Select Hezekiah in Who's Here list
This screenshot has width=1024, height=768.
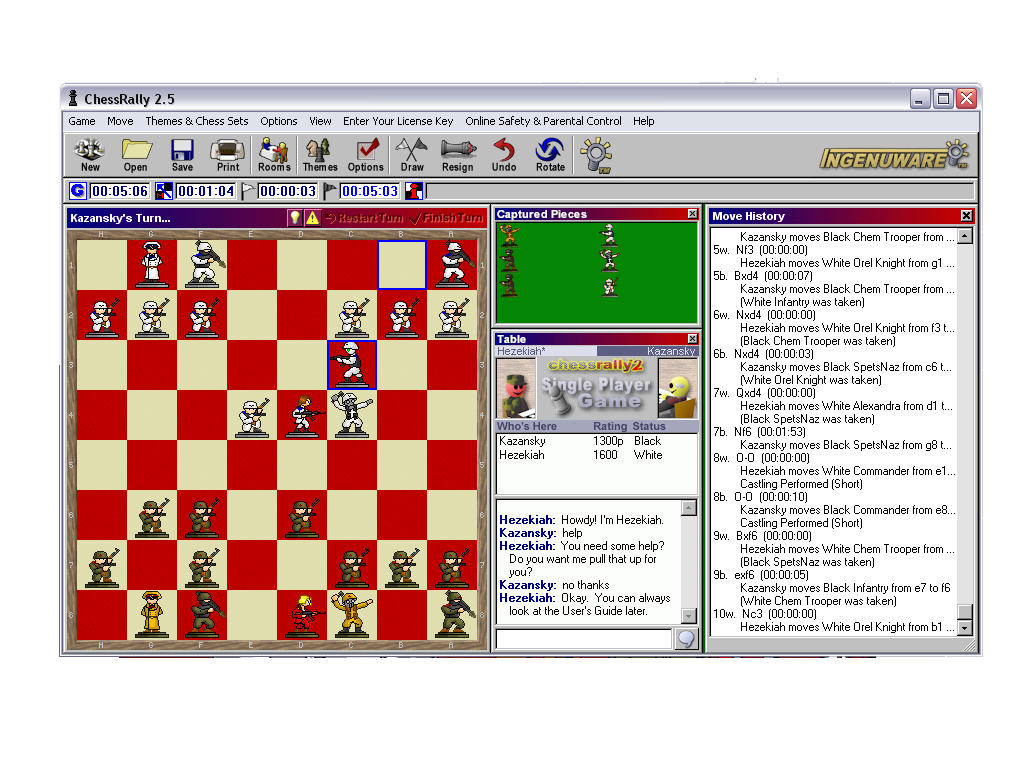pos(596,455)
